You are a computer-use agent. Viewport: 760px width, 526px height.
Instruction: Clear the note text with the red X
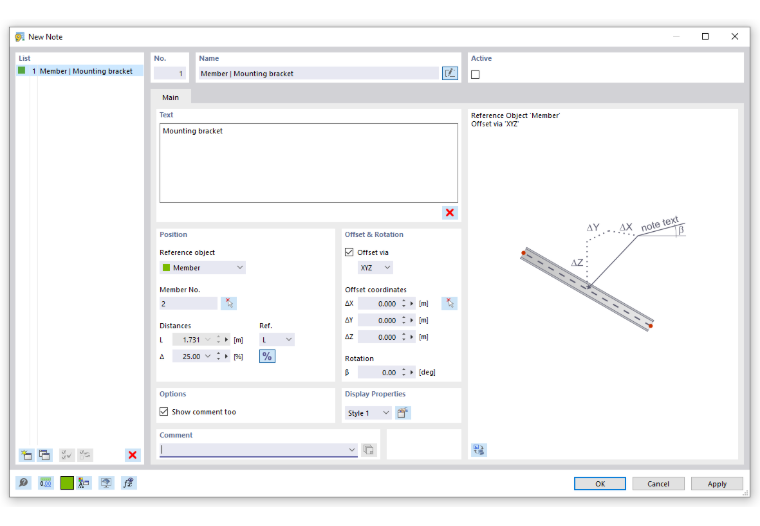point(449,212)
